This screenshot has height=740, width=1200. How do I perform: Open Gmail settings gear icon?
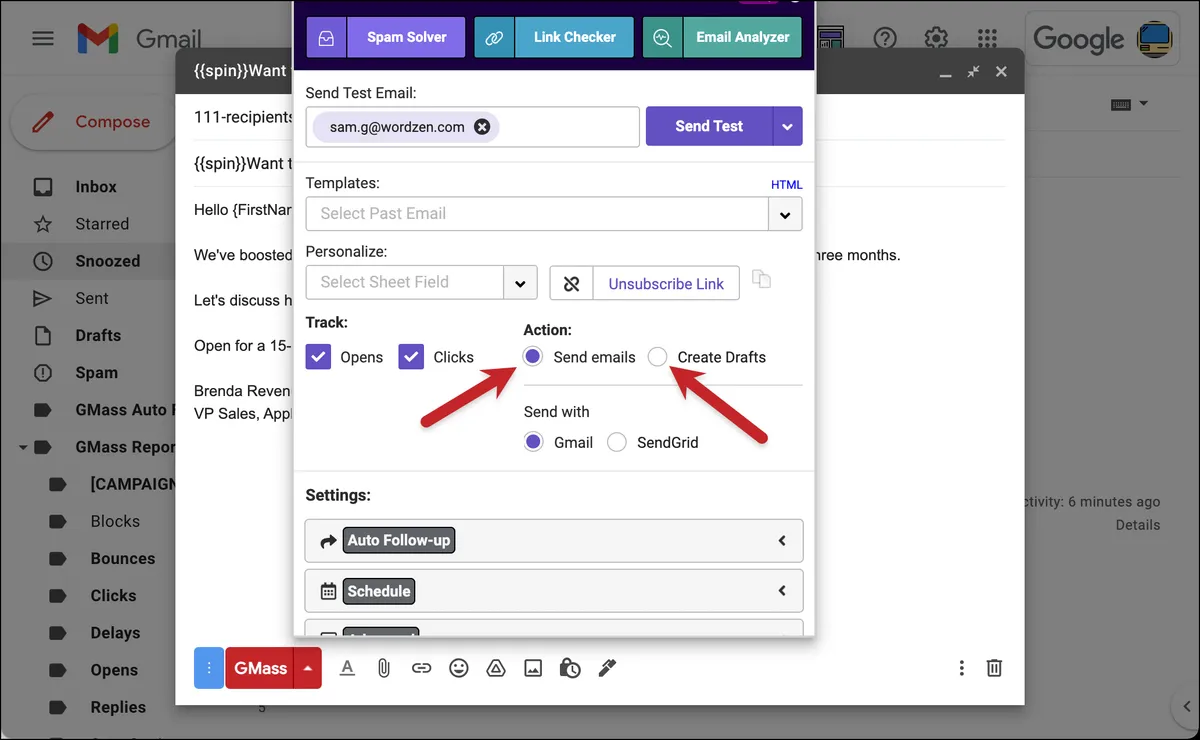[x=936, y=38]
